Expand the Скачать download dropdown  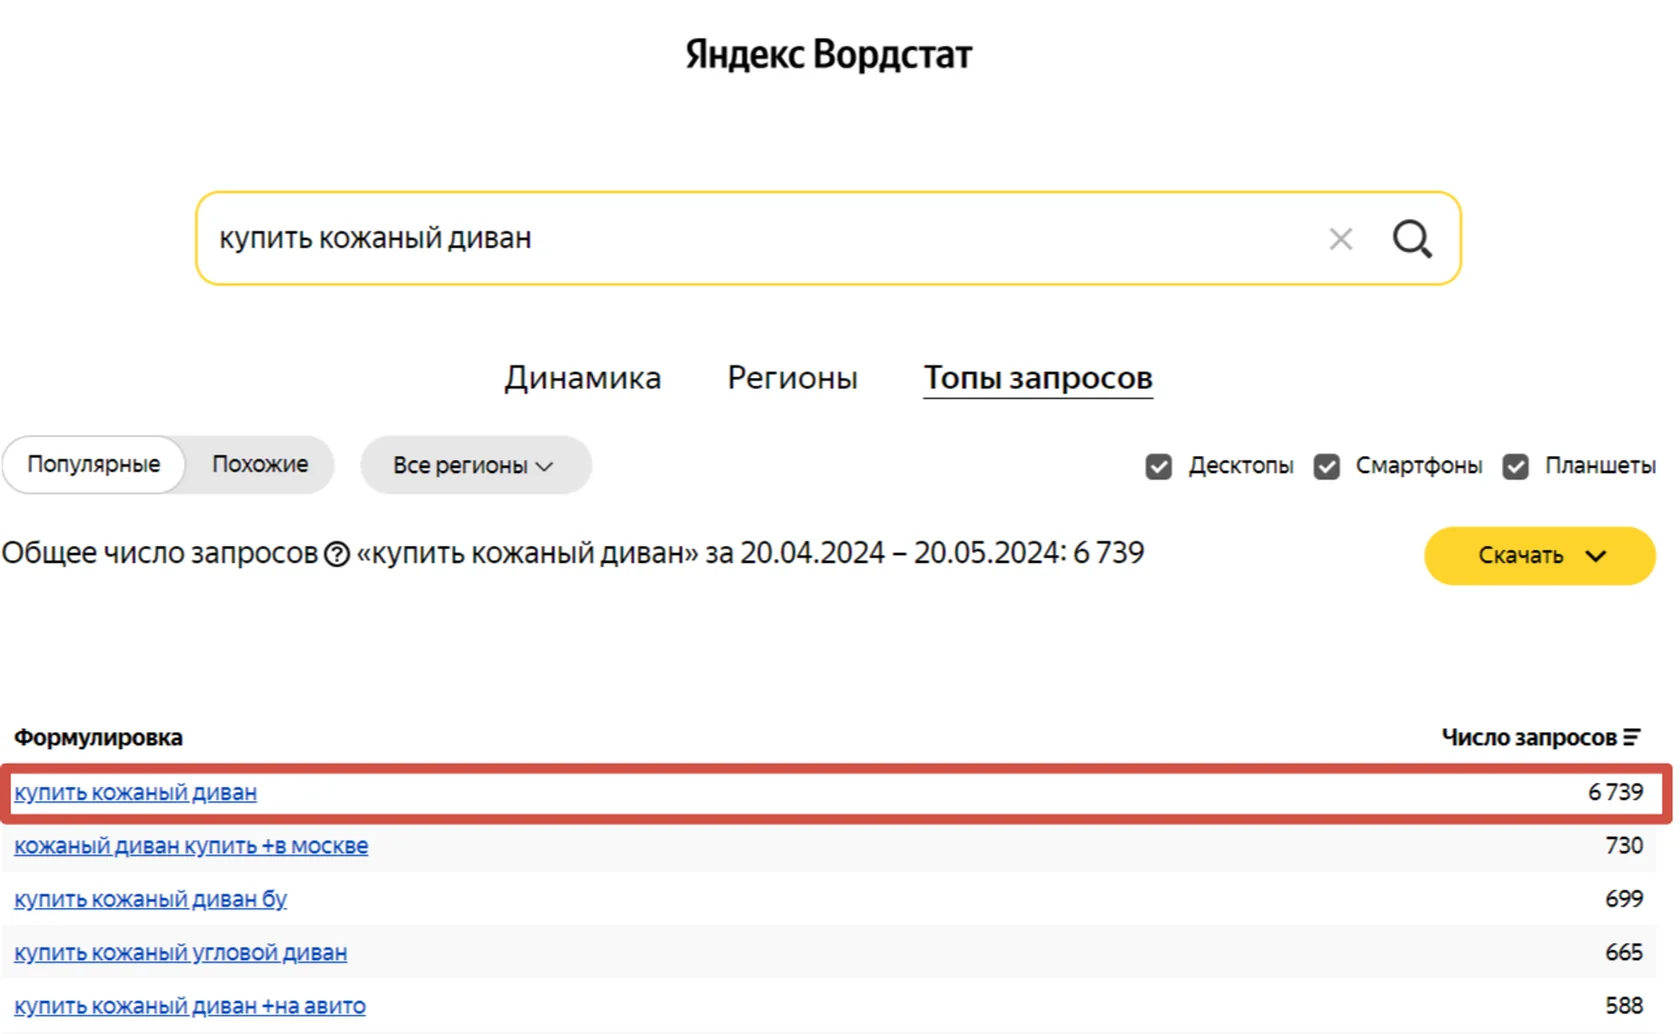[x=1540, y=556]
